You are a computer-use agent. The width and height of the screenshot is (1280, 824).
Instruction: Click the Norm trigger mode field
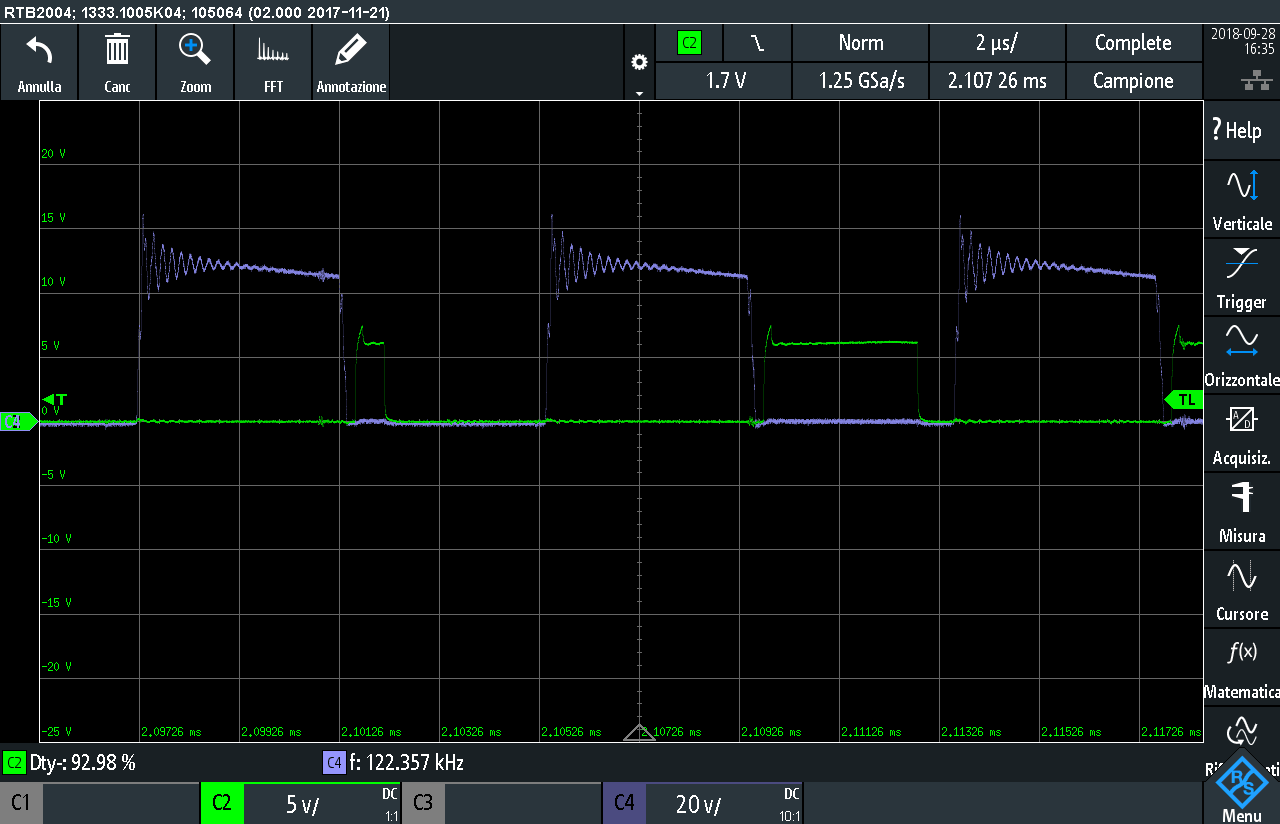(860, 43)
